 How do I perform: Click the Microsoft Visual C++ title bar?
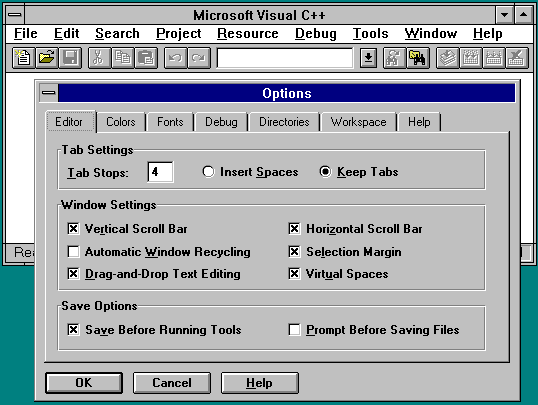(x=260, y=15)
